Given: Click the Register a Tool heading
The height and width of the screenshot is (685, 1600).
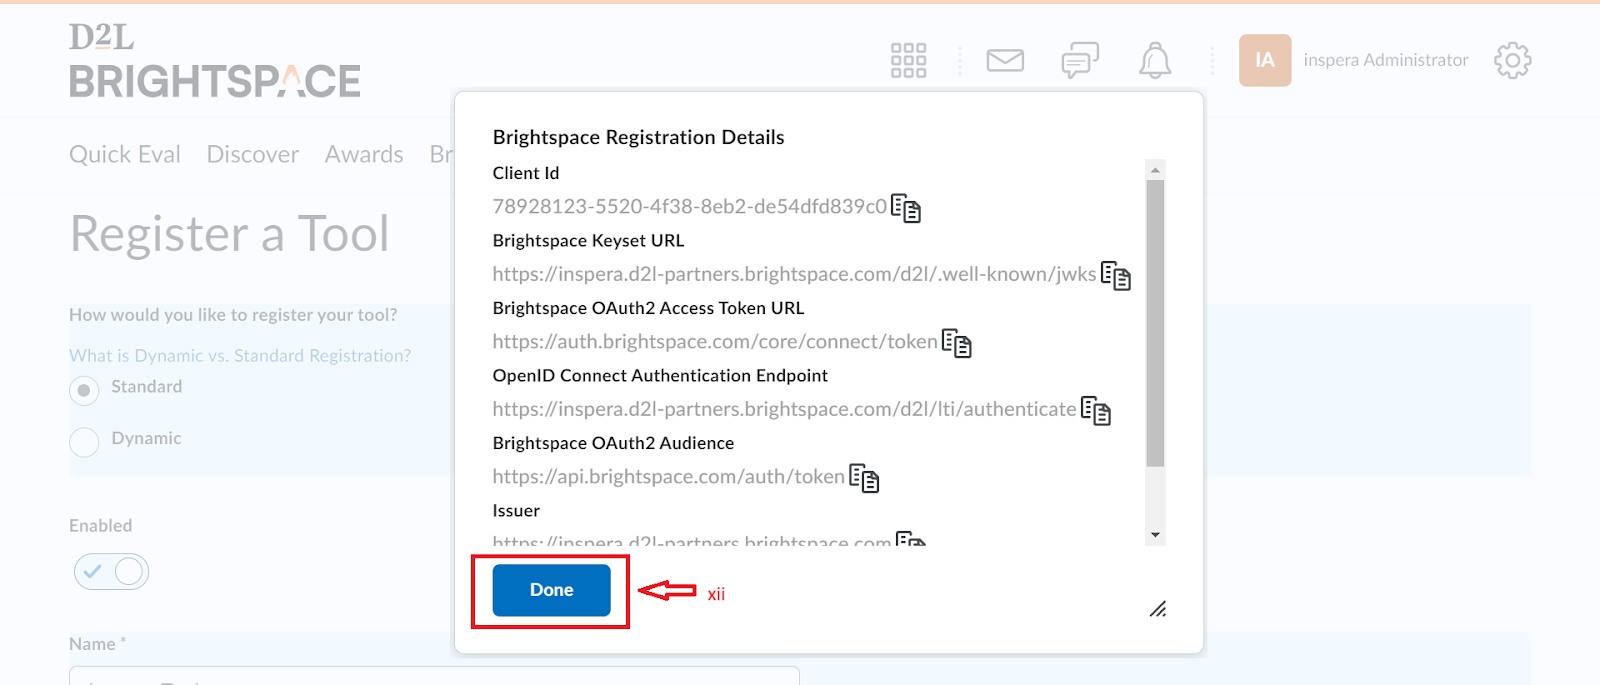Looking at the screenshot, I should point(229,234).
